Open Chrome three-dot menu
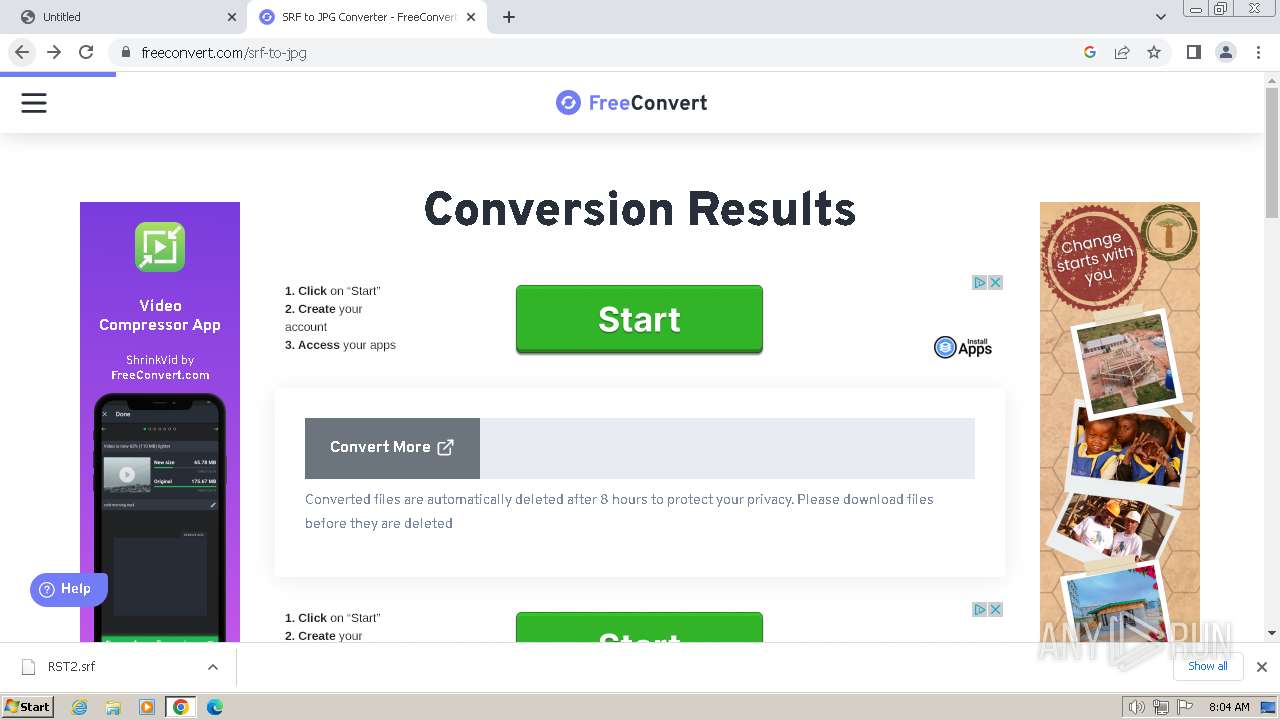 click(1258, 52)
